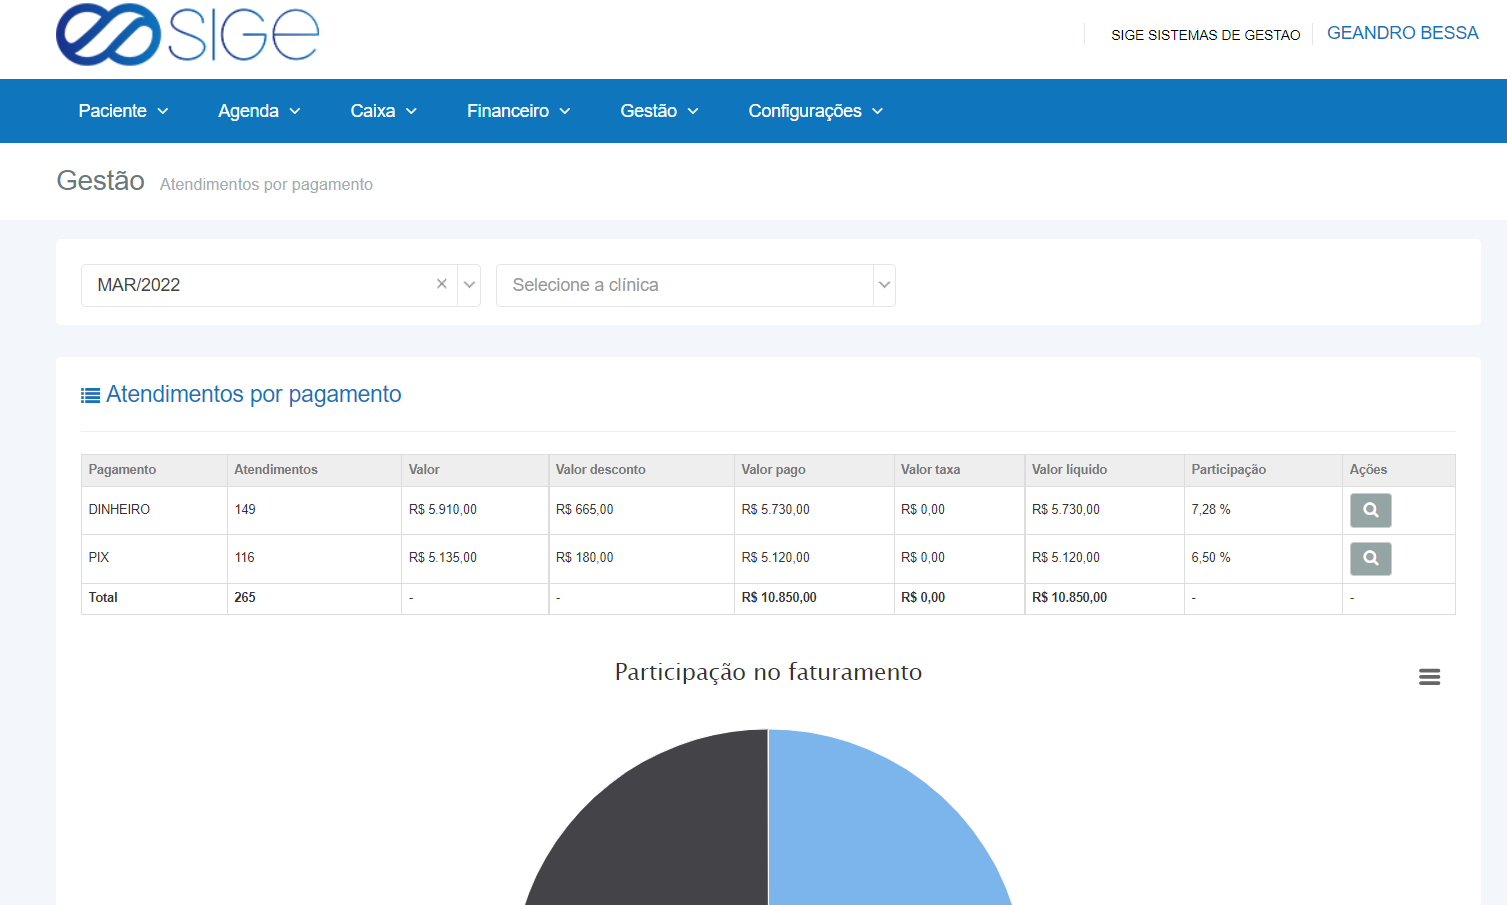Open the Paciente menu

click(123, 111)
